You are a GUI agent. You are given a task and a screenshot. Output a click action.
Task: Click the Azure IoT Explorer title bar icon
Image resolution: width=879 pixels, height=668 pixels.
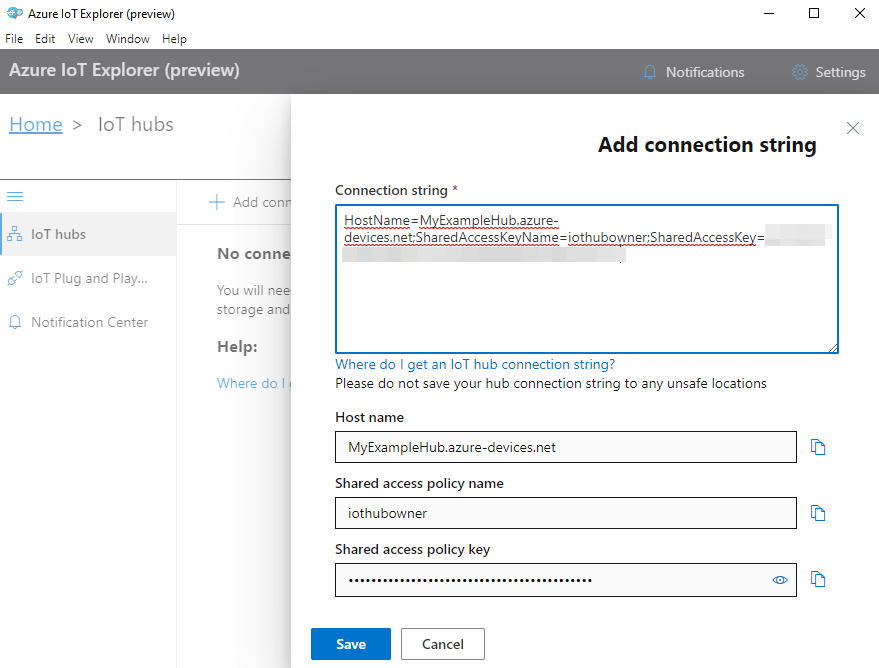(x=14, y=13)
